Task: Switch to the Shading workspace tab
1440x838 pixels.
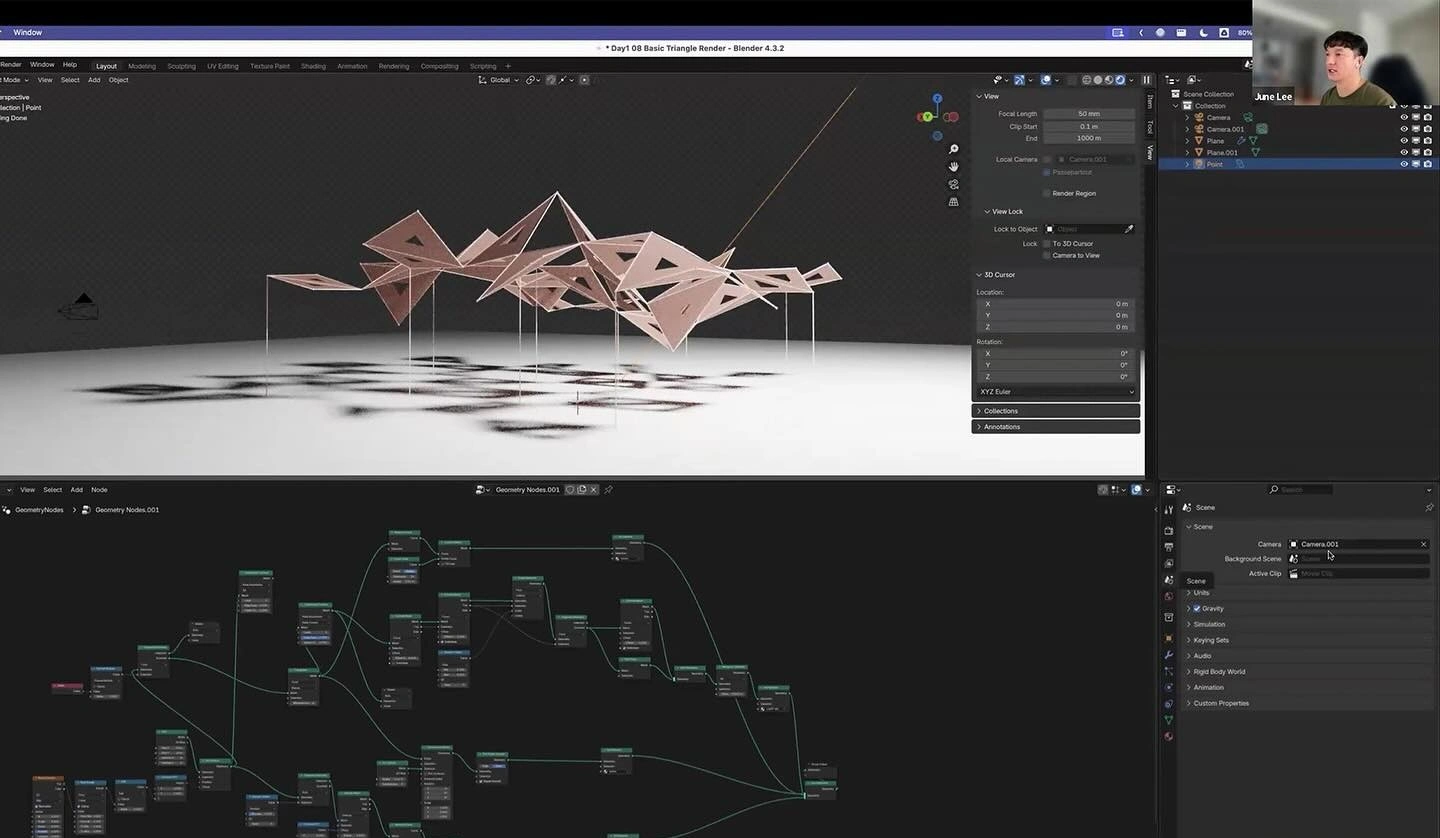Action: [313, 65]
